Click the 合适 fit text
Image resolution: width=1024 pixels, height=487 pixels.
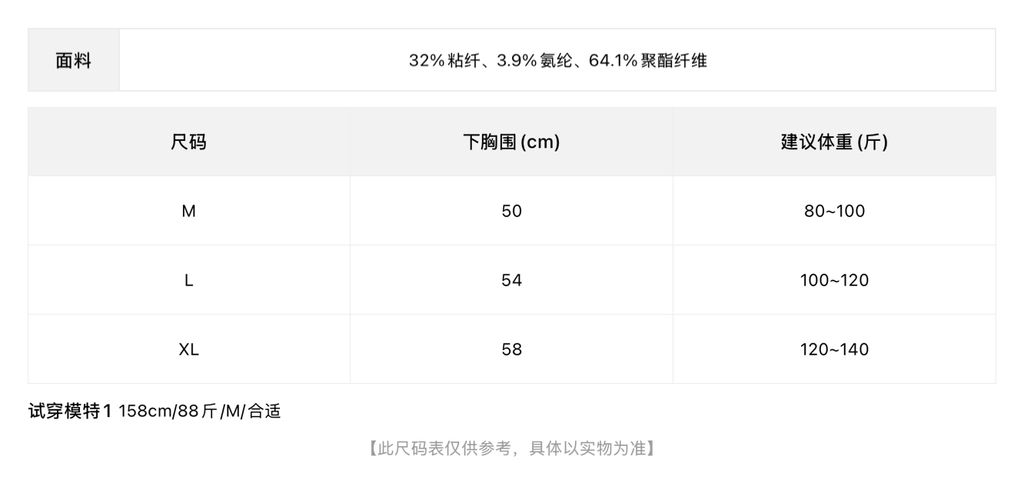click(264, 412)
